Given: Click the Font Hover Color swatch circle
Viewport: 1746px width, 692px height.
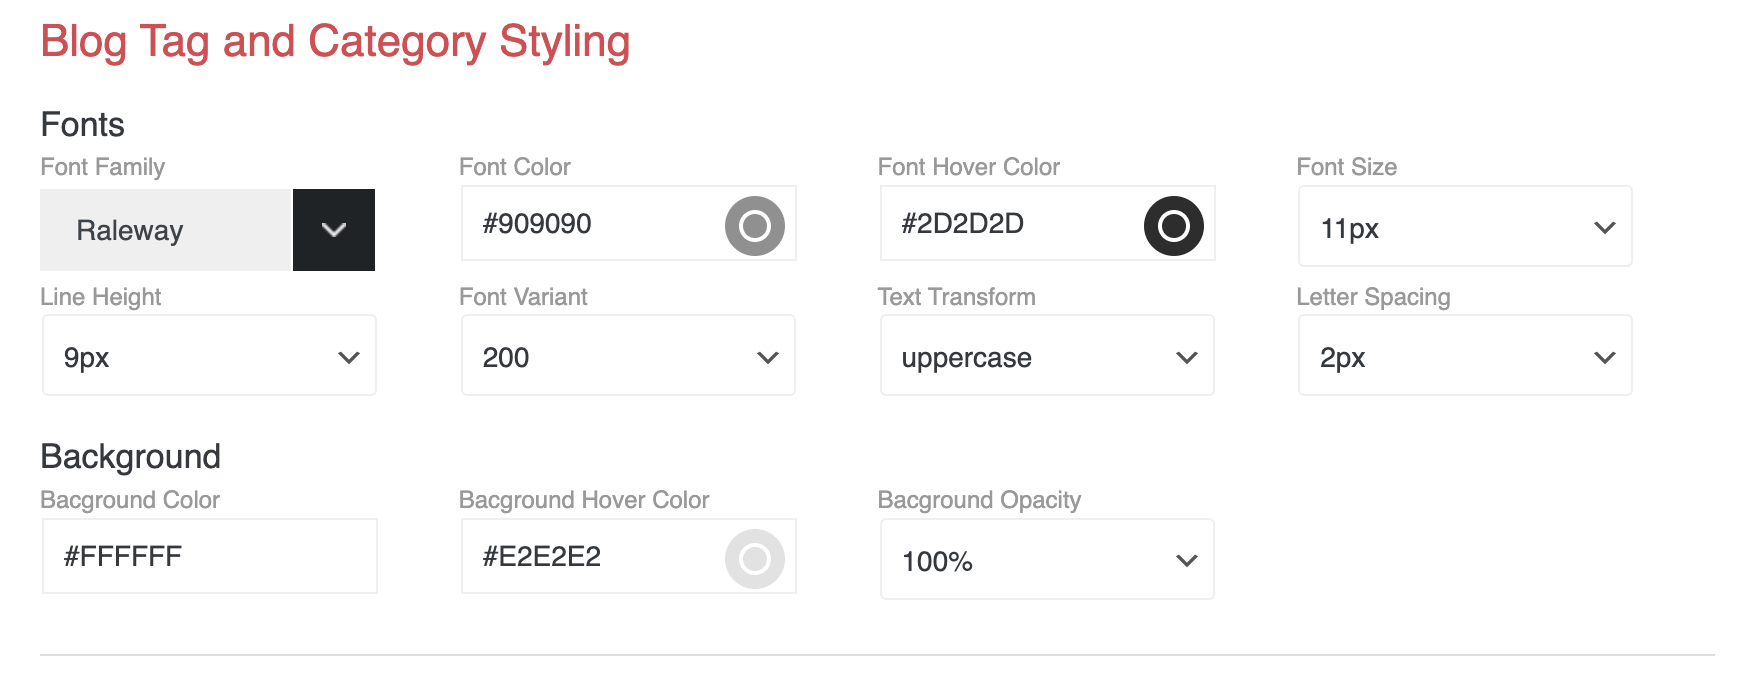Looking at the screenshot, I should click(x=1173, y=226).
